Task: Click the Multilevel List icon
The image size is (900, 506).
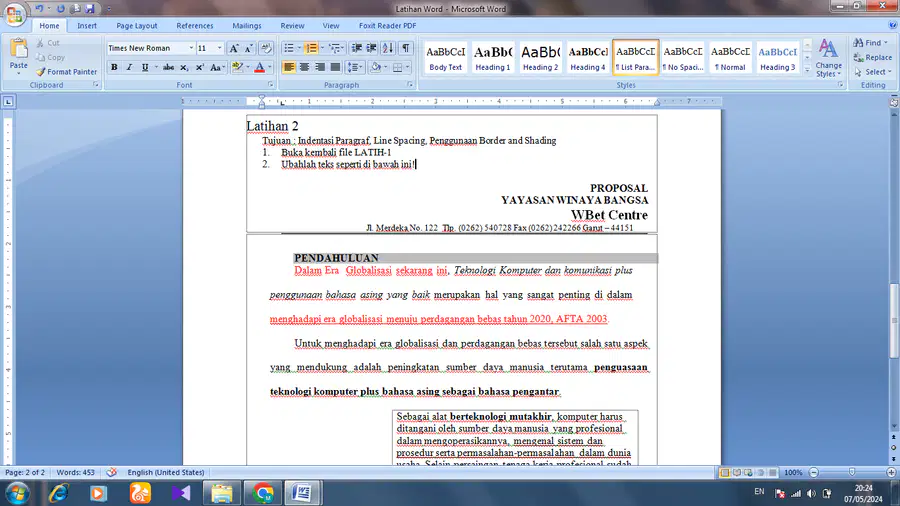Action: click(x=335, y=48)
